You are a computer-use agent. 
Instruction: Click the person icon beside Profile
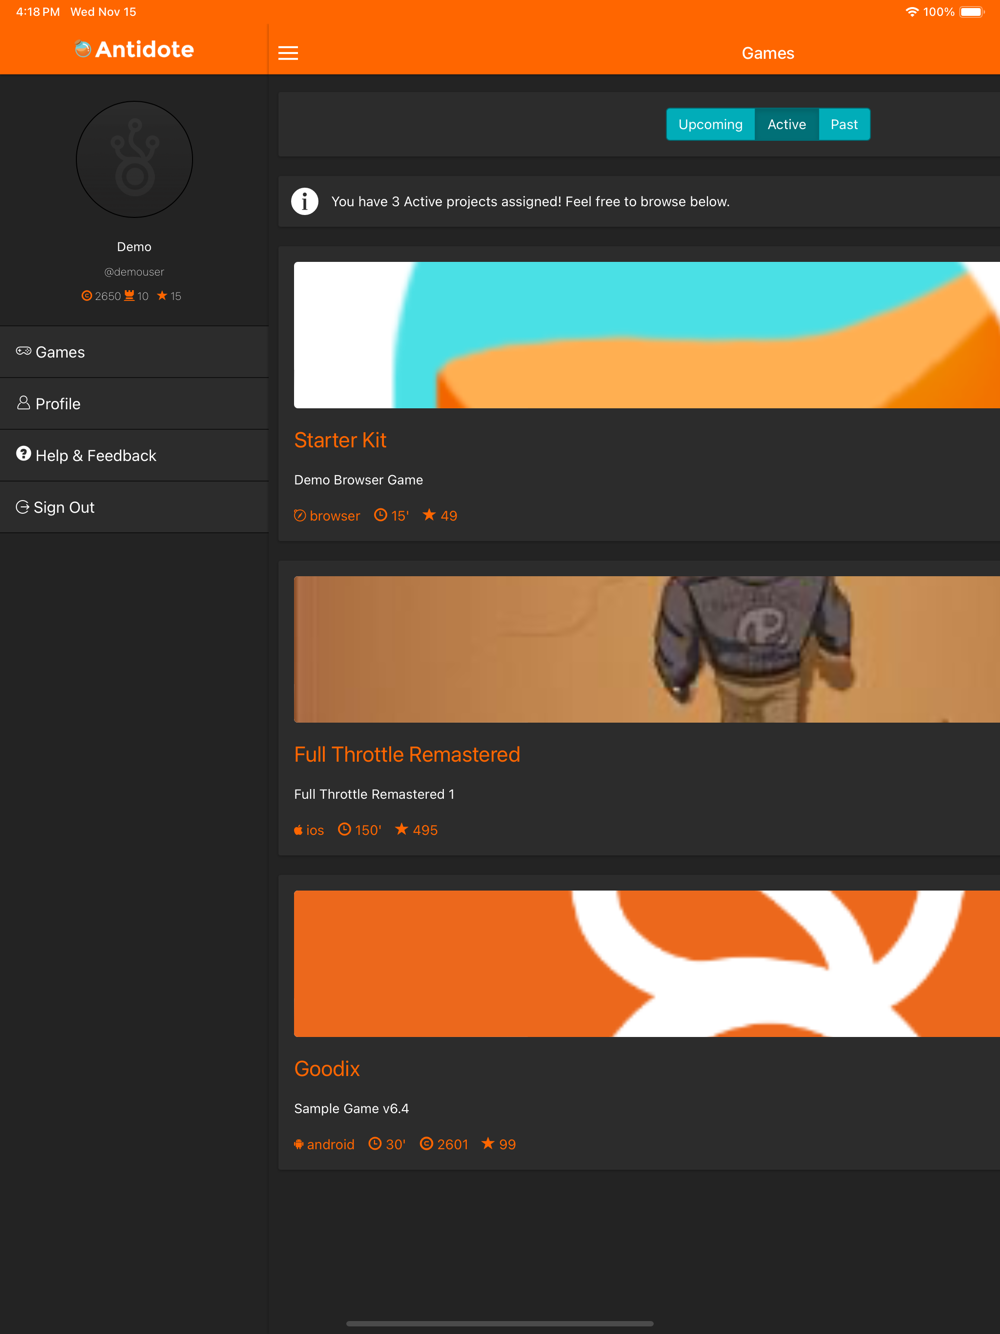23,402
